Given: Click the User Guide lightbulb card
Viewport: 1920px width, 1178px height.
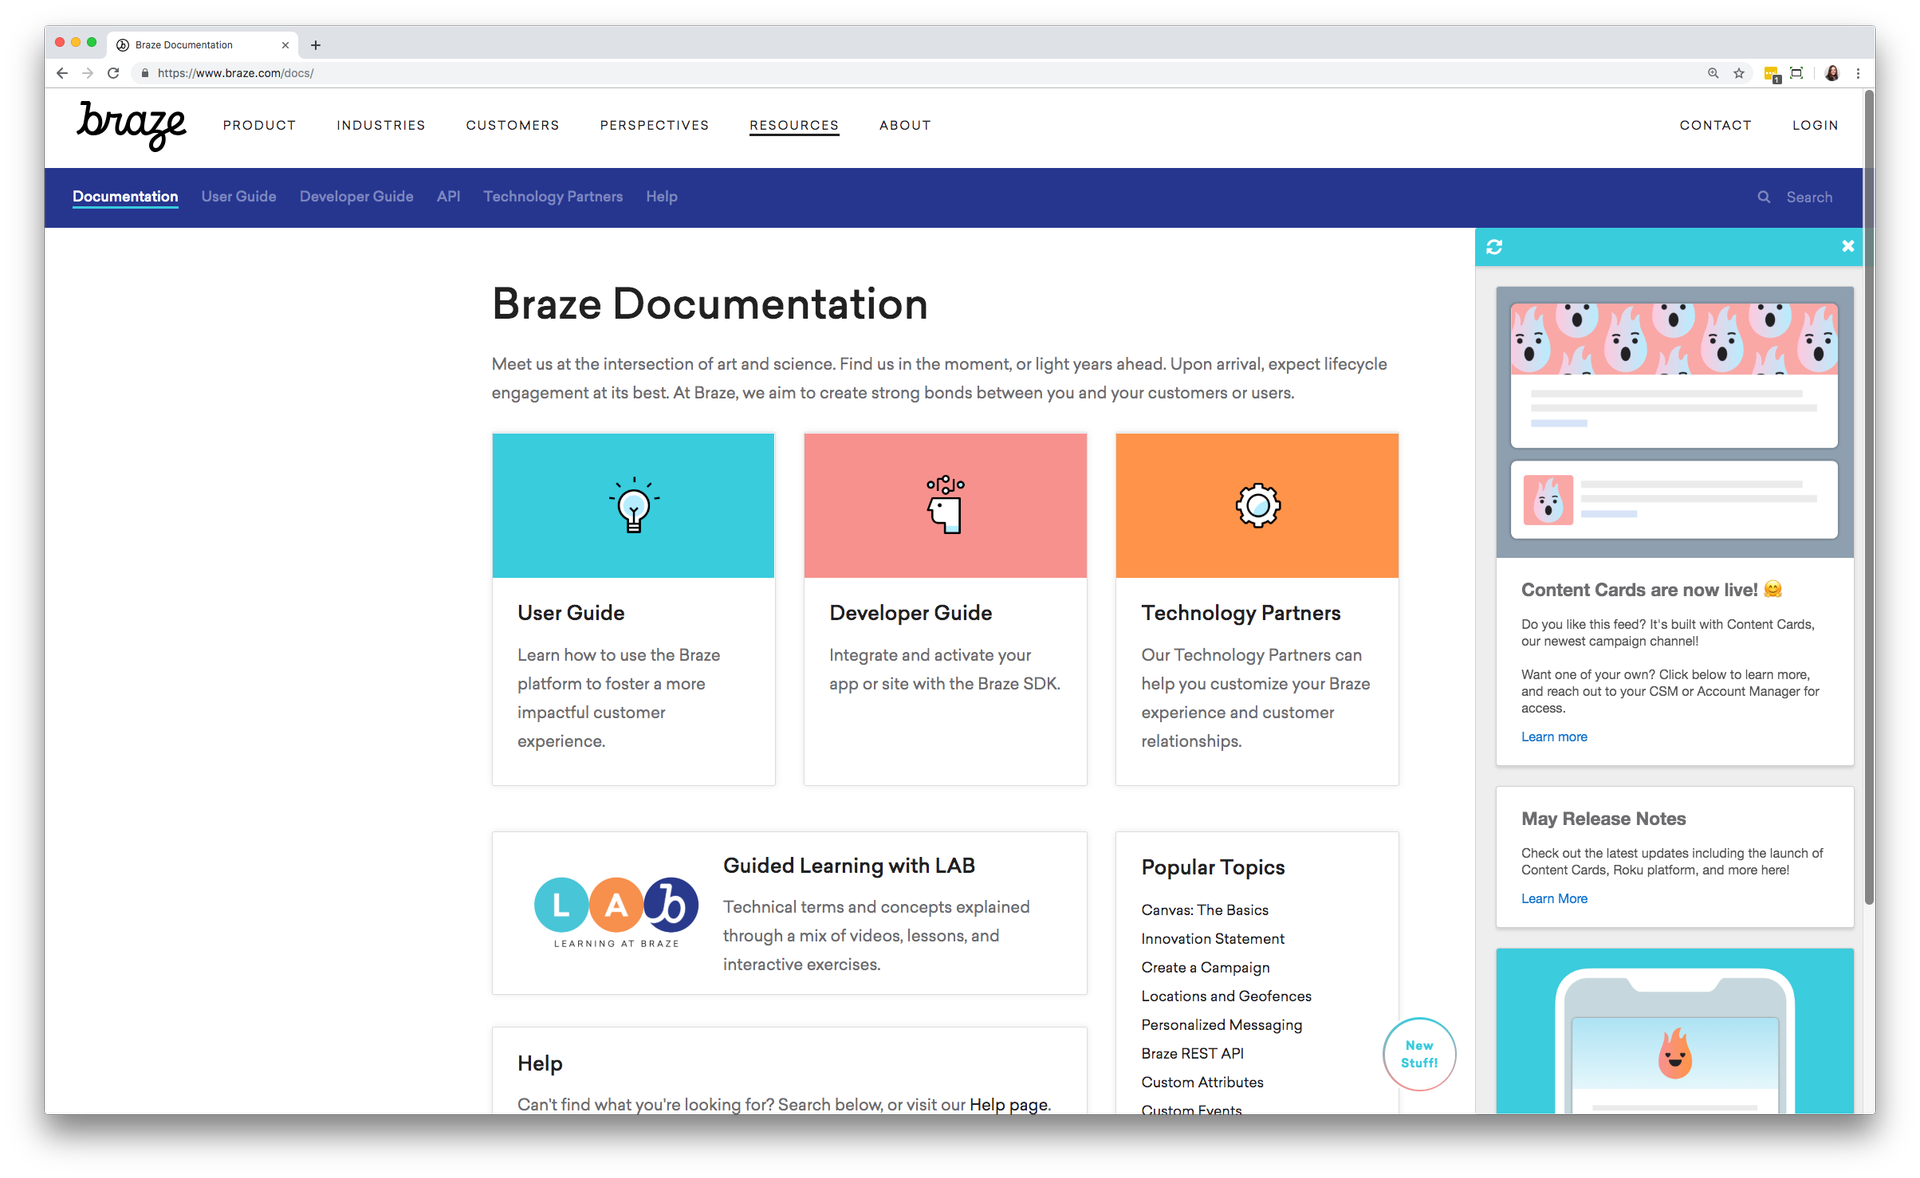Looking at the screenshot, I should coord(633,506).
